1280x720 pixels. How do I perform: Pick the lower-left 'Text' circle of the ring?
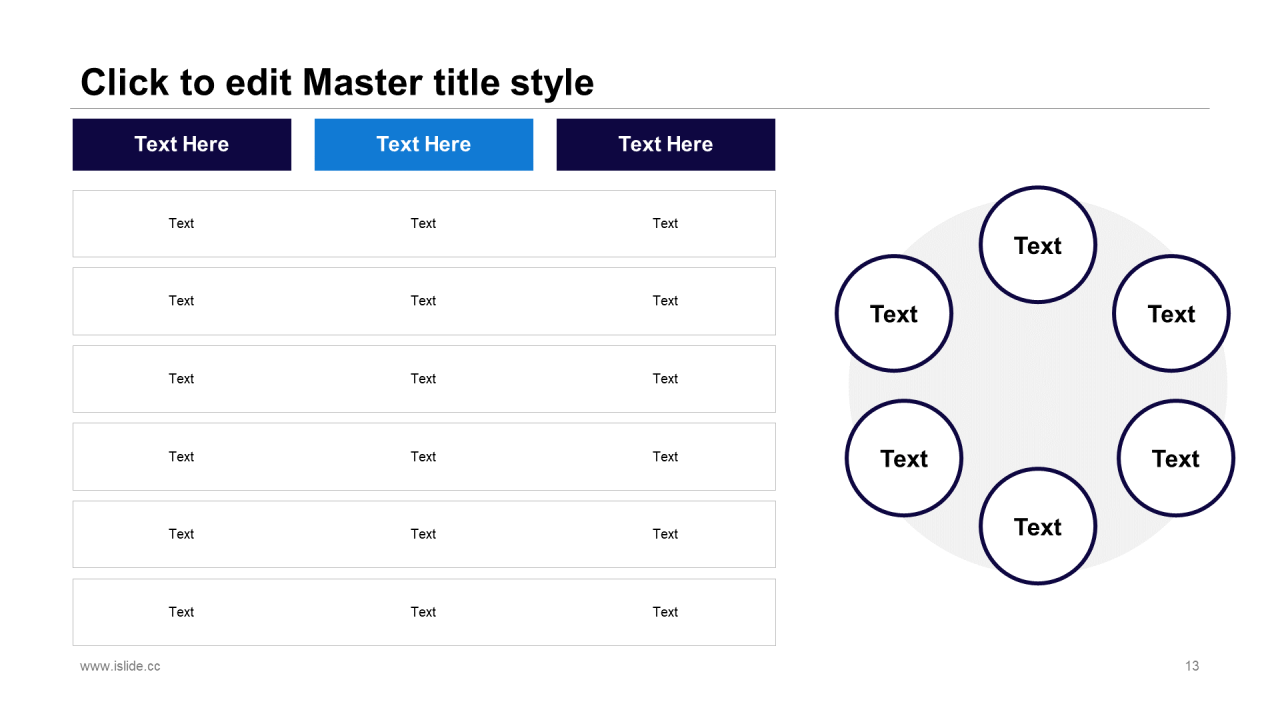tap(904, 458)
